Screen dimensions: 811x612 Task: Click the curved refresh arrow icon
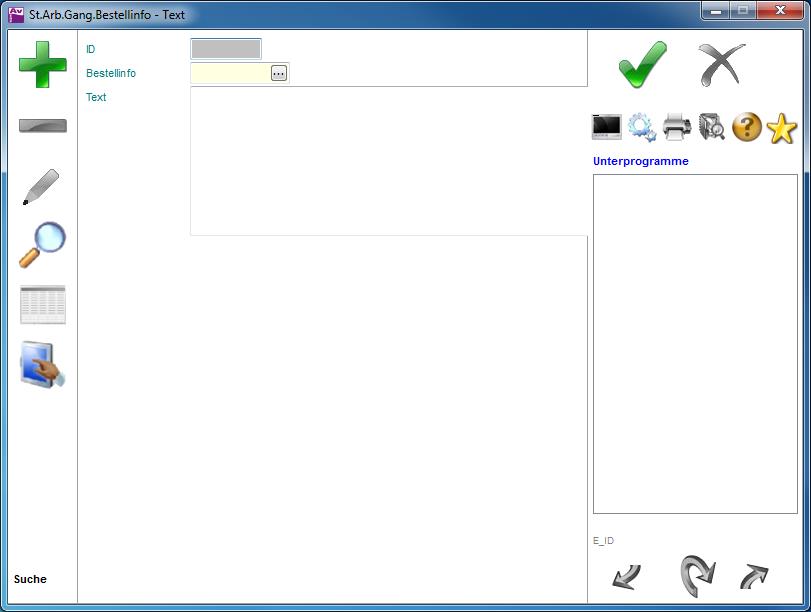click(697, 576)
